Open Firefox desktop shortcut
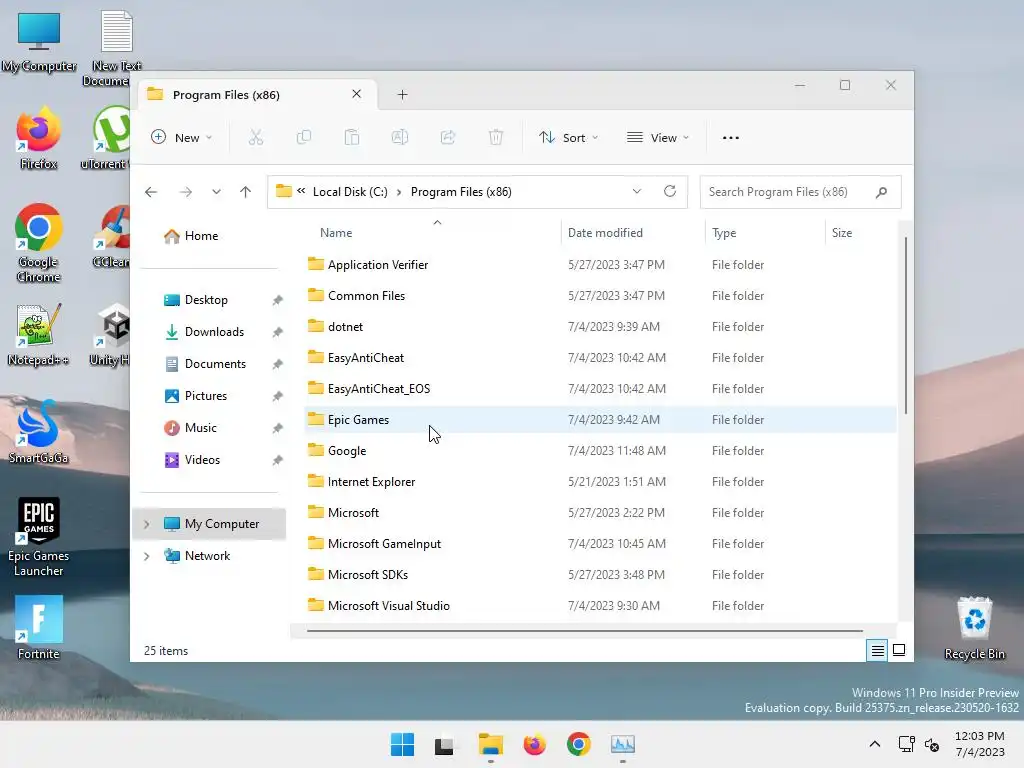Image resolution: width=1024 pixels, height=768 pixels. [38, 140]
